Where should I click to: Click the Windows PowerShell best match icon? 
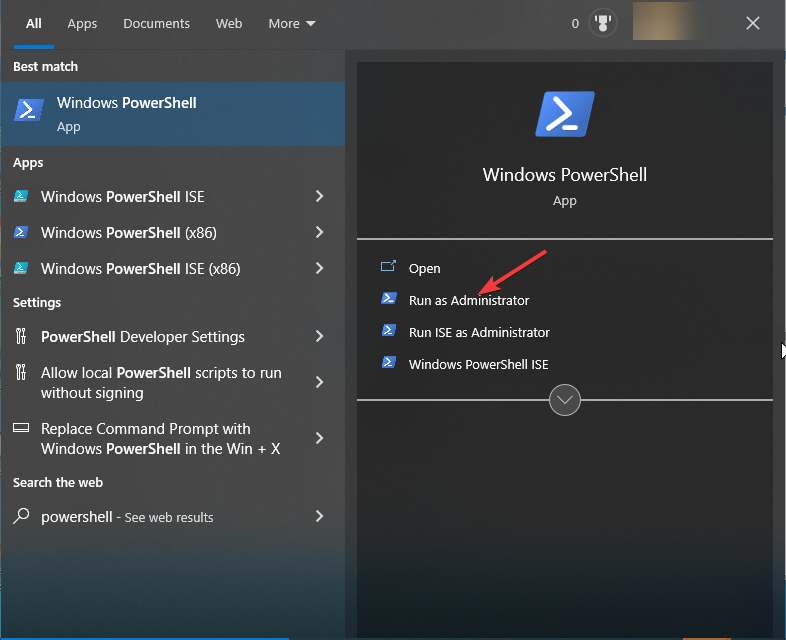pos(29,110)
